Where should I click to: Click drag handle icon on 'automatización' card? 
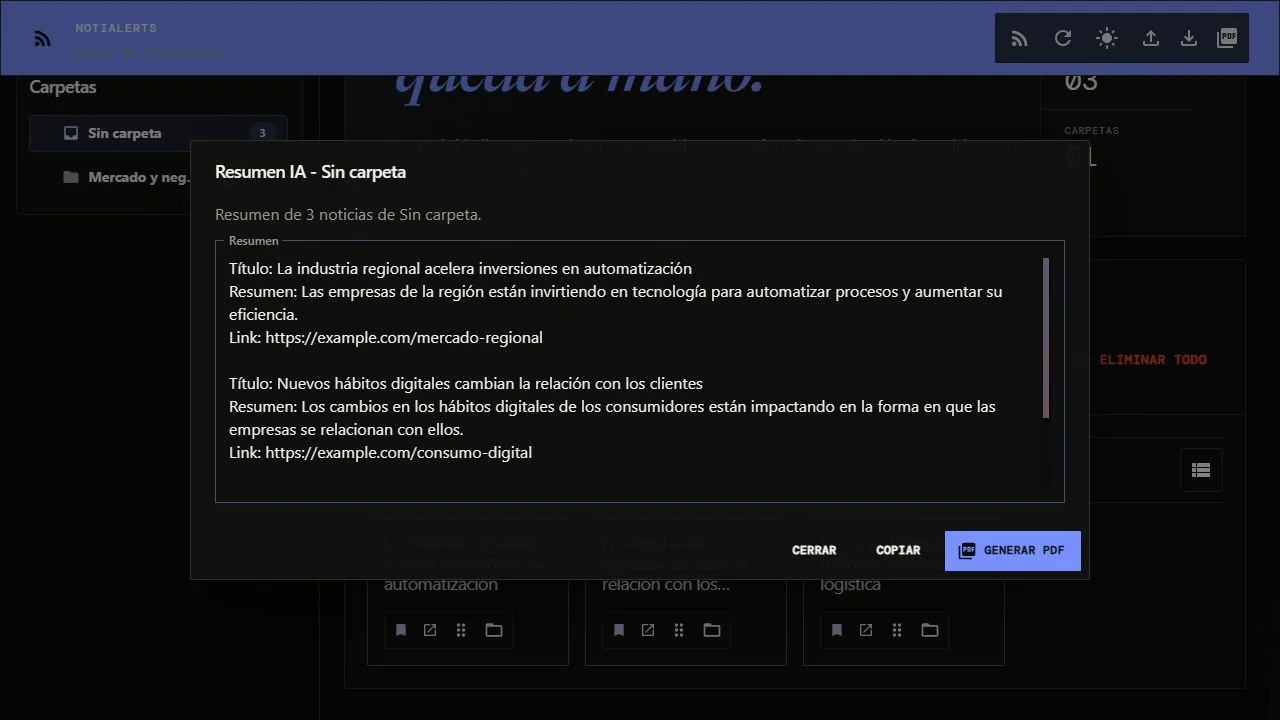[x=461, y=630]
